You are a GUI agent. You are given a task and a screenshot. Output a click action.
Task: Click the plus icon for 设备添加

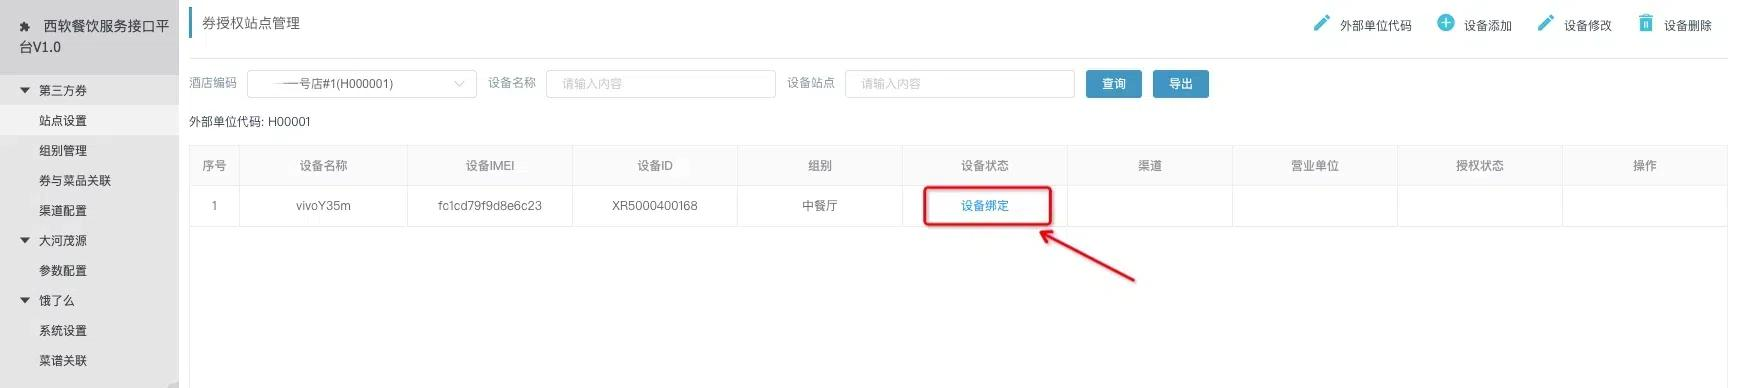1445,23
